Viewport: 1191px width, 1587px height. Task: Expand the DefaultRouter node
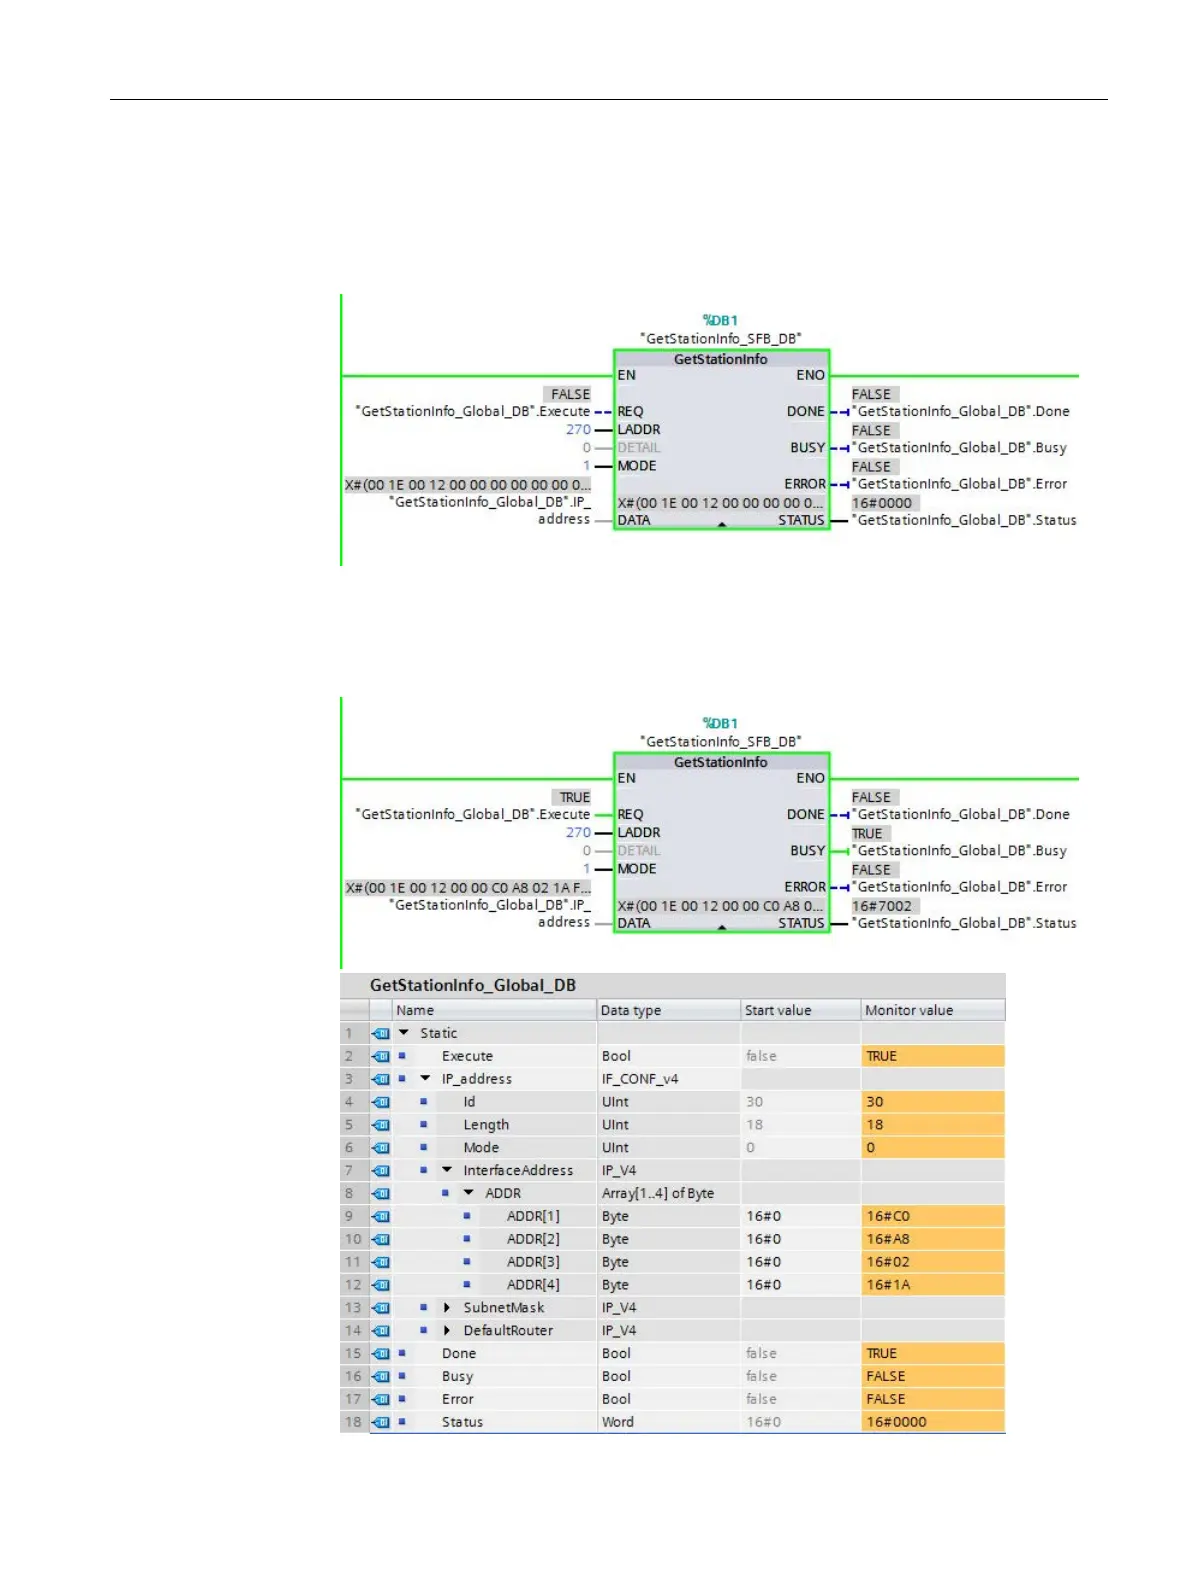coord(447,1330)
